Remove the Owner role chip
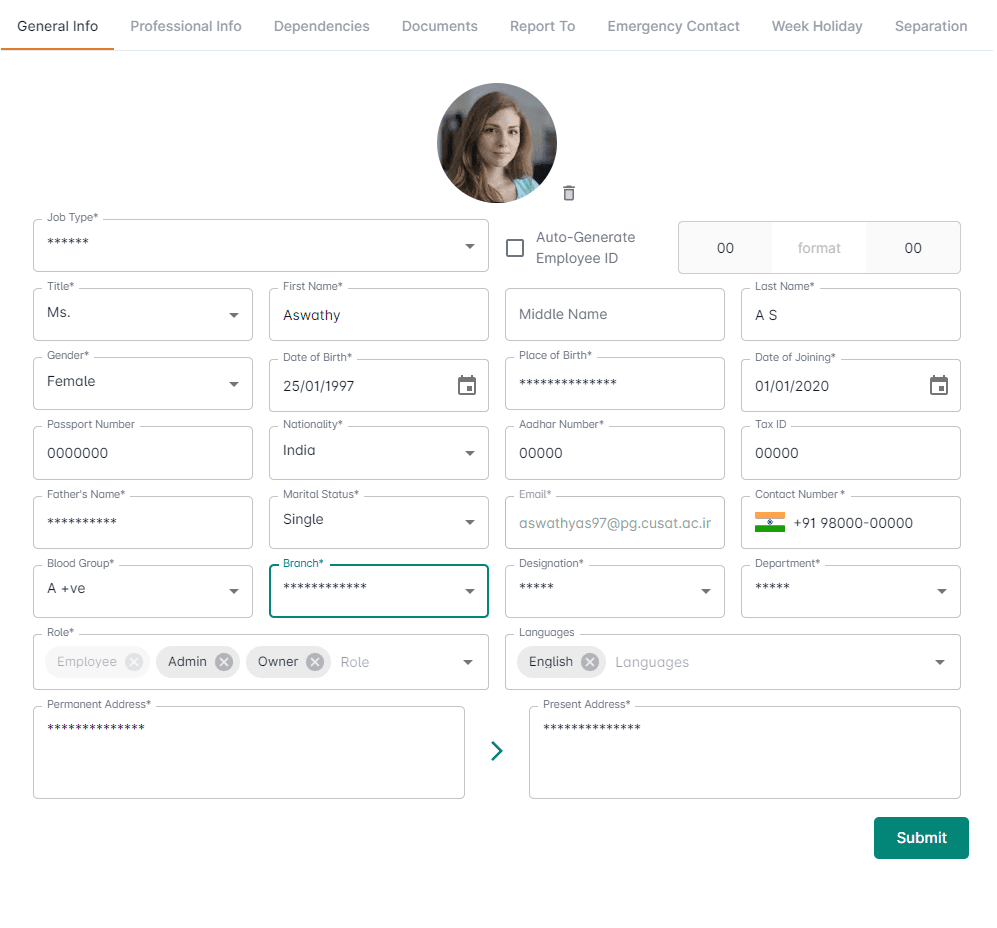This screenshot has height=928, width=997. coord(315,662)
